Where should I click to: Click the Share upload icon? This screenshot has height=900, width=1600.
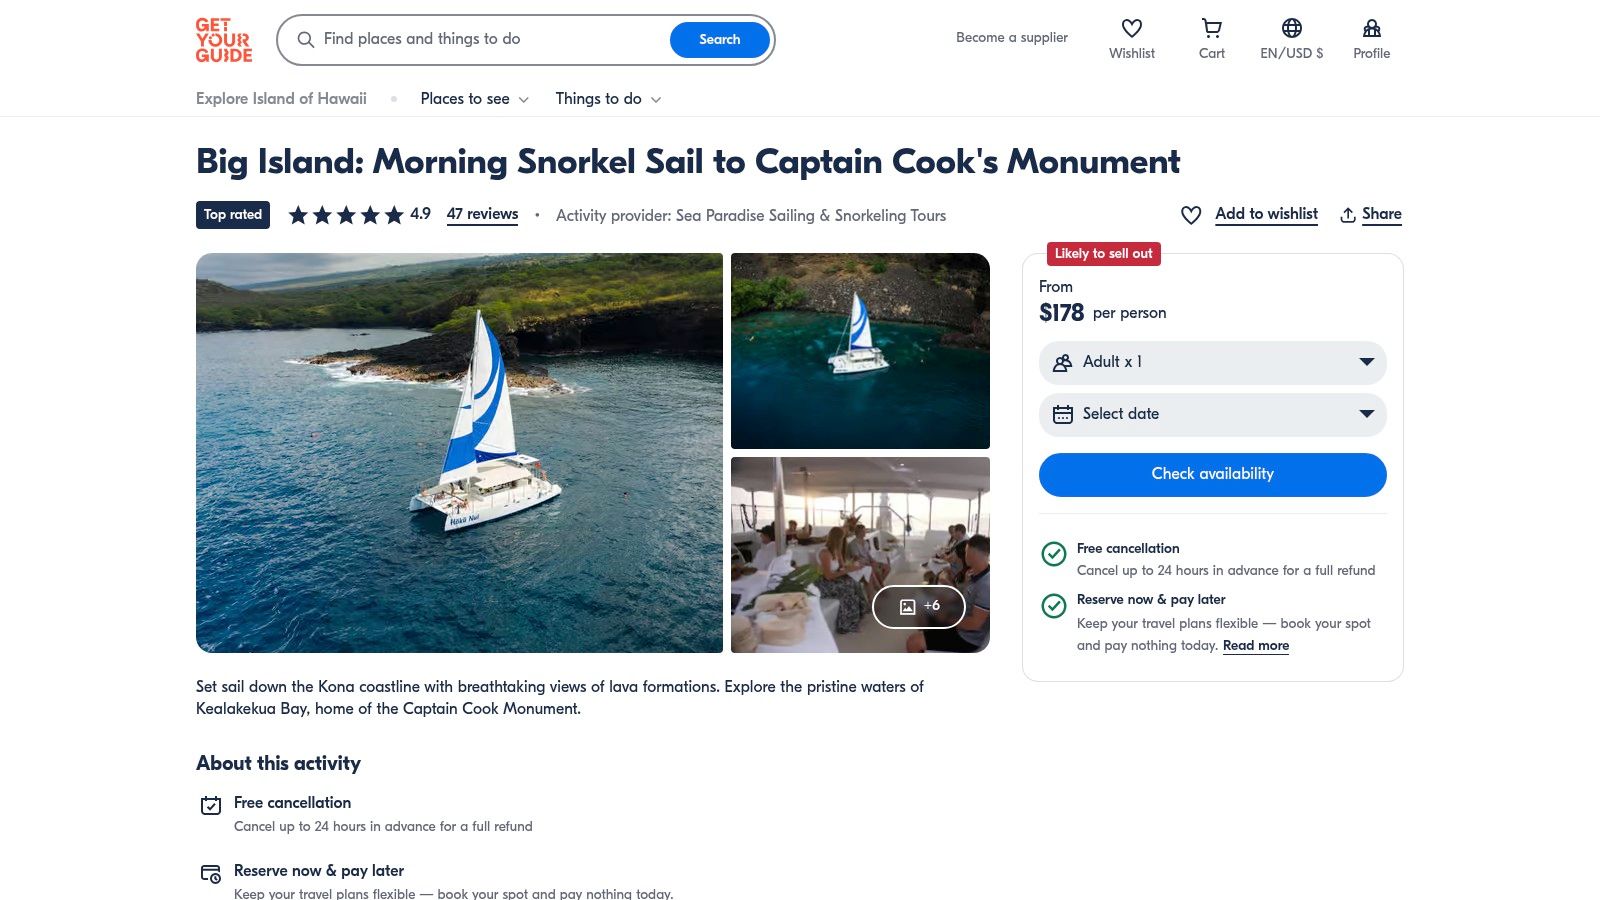[1348, 215]
